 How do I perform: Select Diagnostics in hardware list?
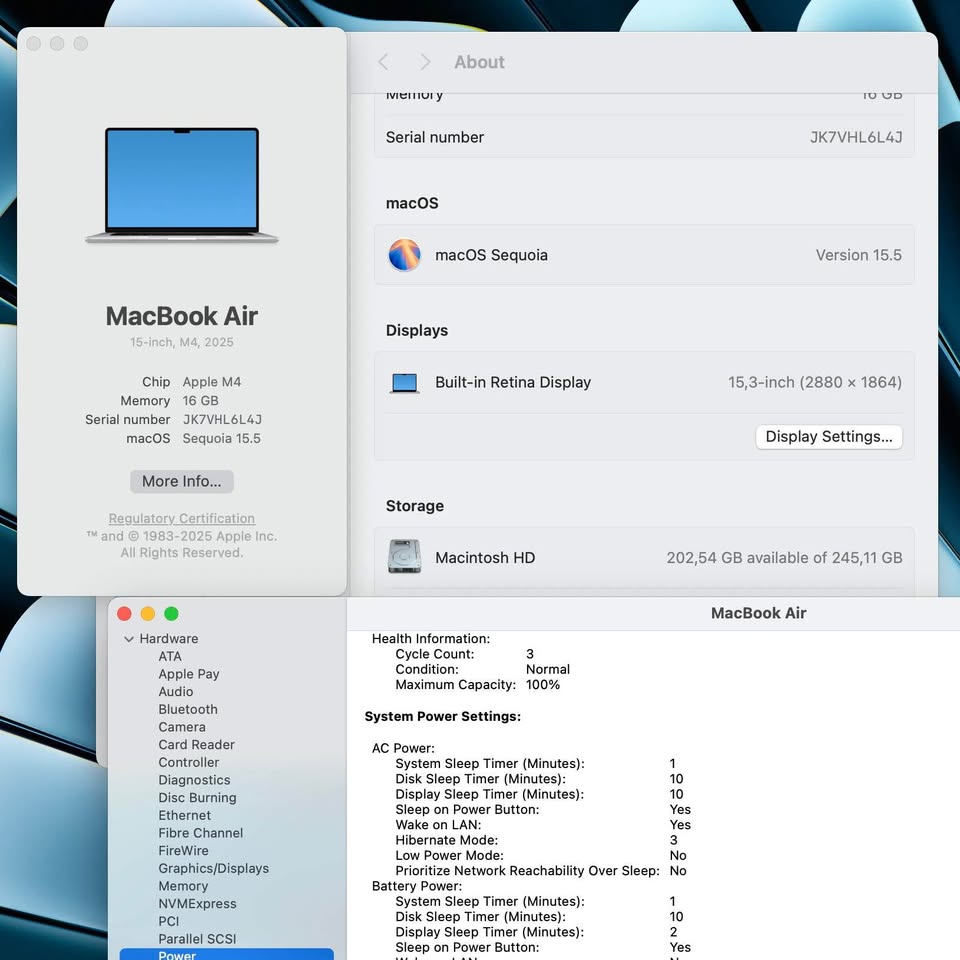click(194, 781)
